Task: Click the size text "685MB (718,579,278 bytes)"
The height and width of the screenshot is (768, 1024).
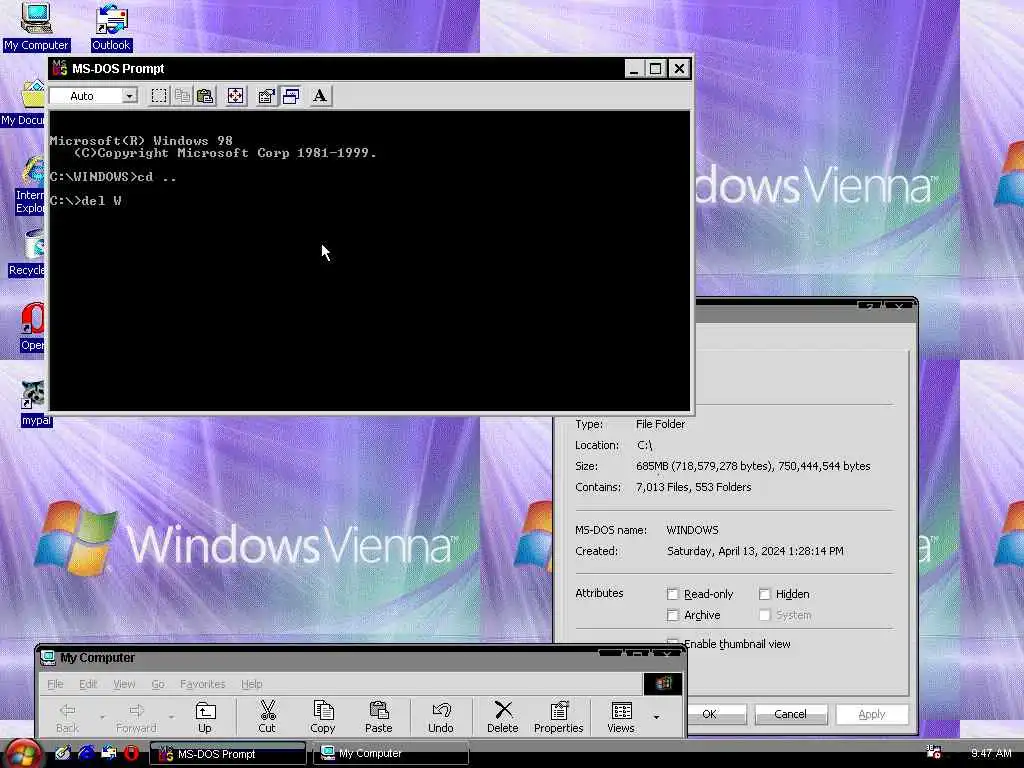Action: pyautogui.click(x=704, y=466)
